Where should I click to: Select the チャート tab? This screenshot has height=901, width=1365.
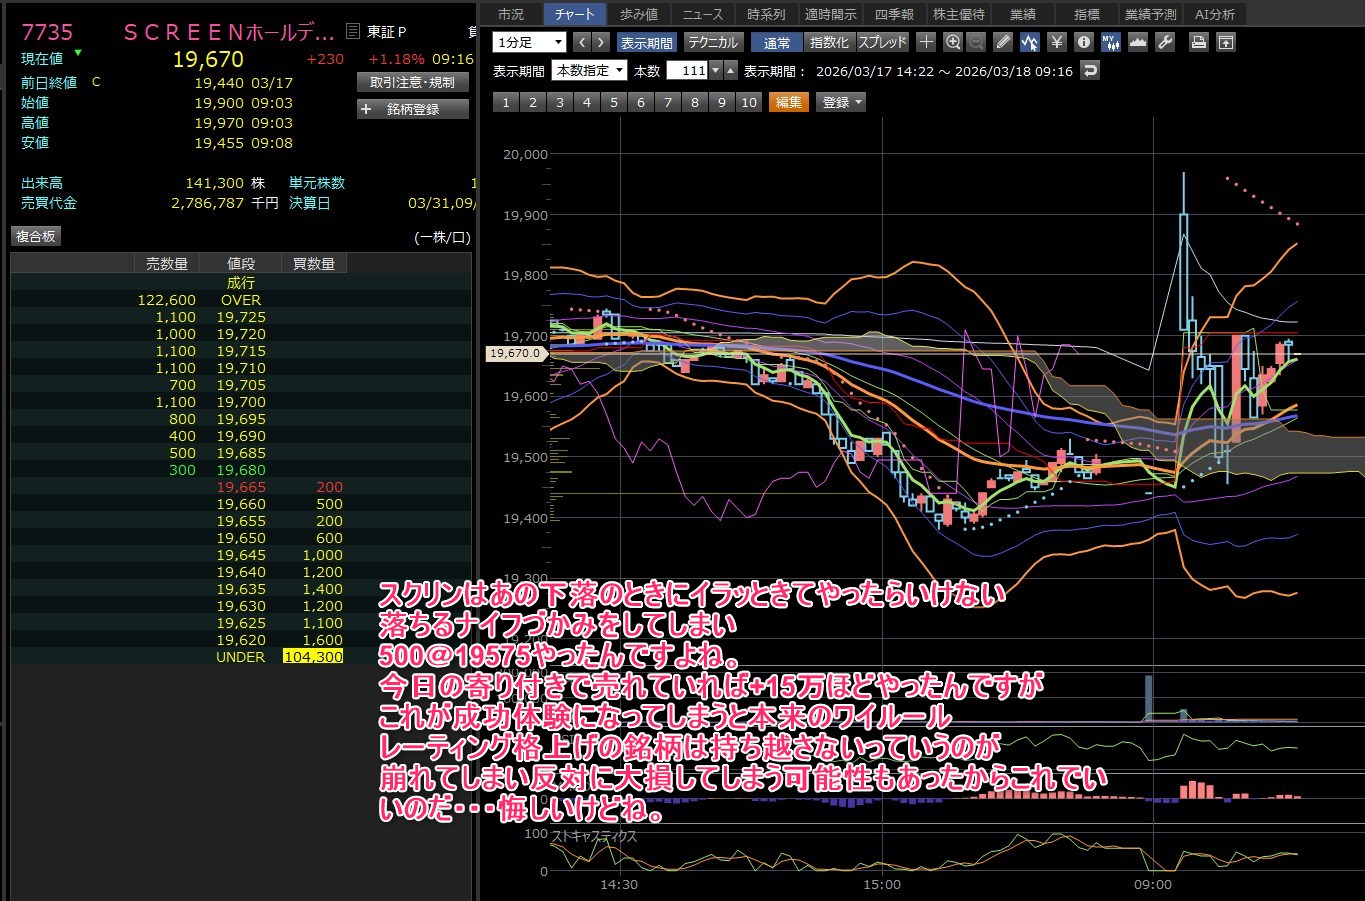[x=575, y=14]
